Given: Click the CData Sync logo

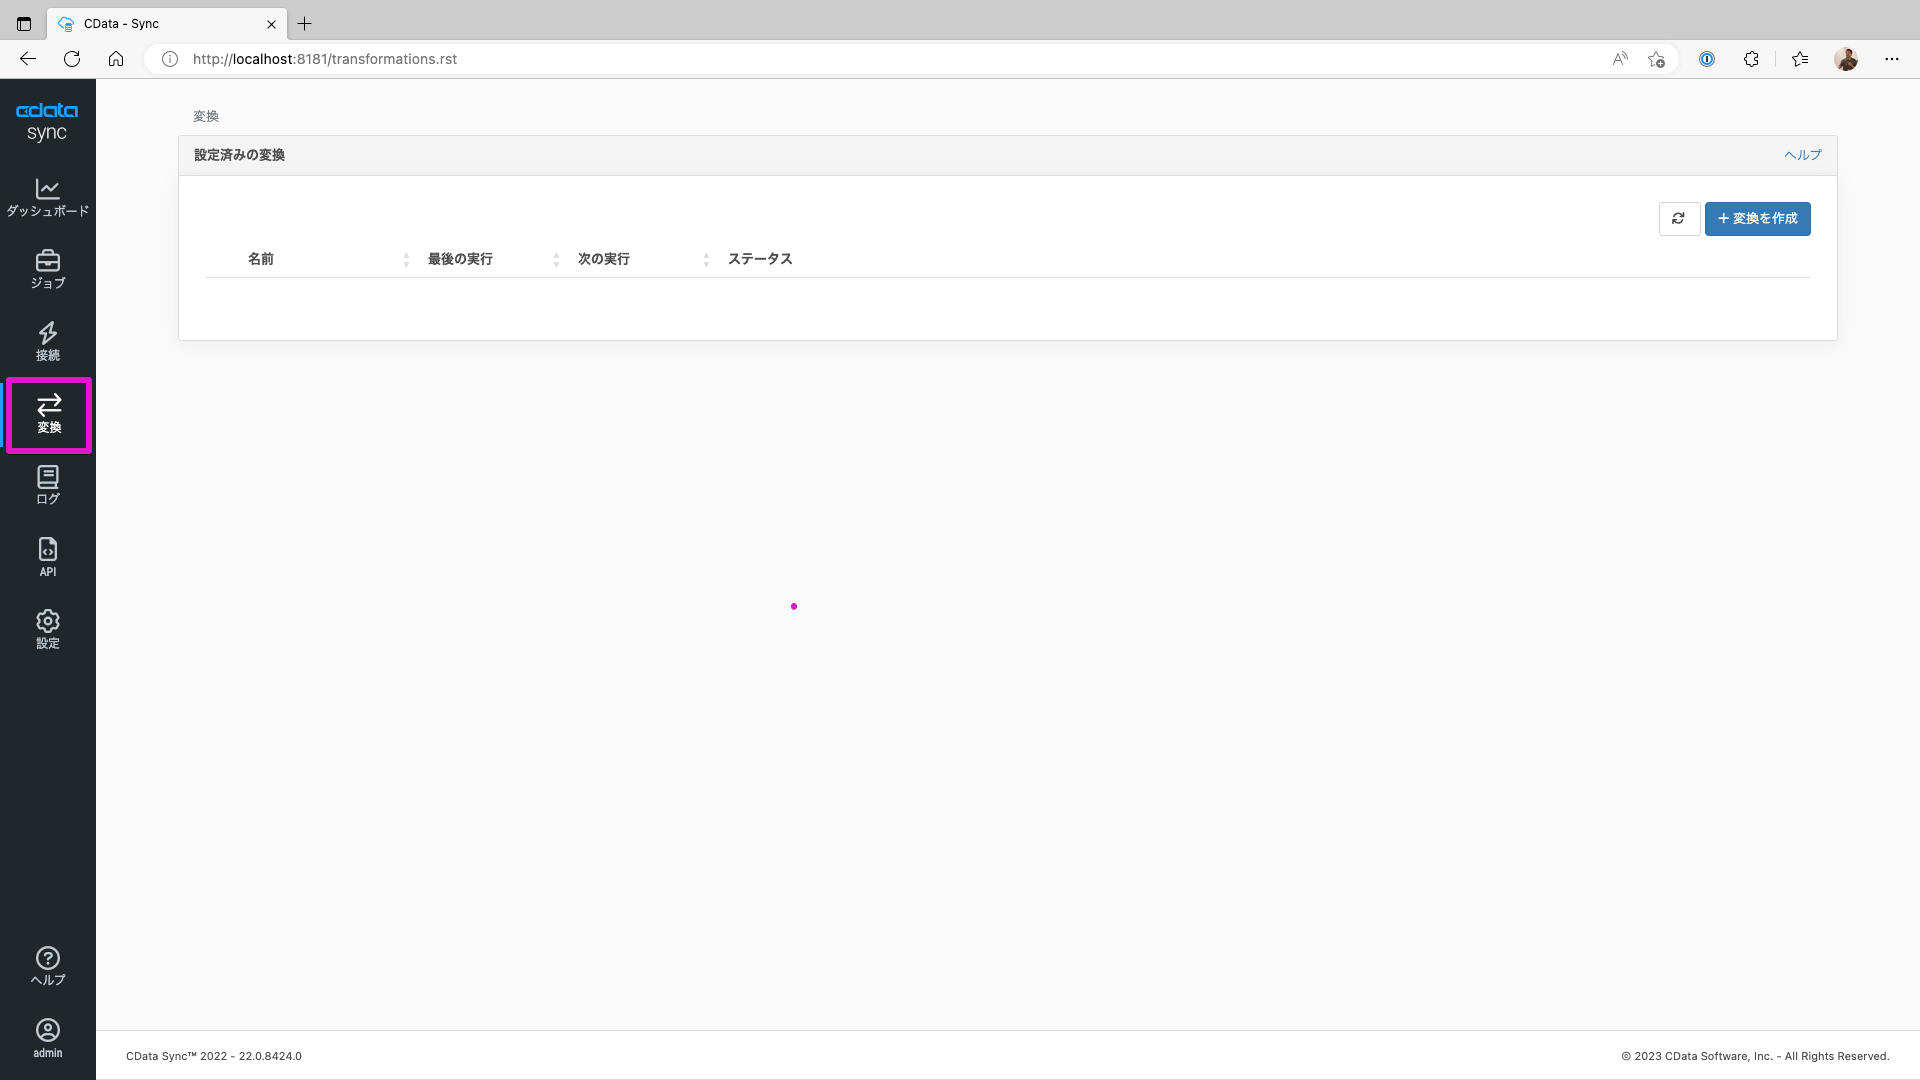Looking at the screenshot, I should click(x=47, y=121).
